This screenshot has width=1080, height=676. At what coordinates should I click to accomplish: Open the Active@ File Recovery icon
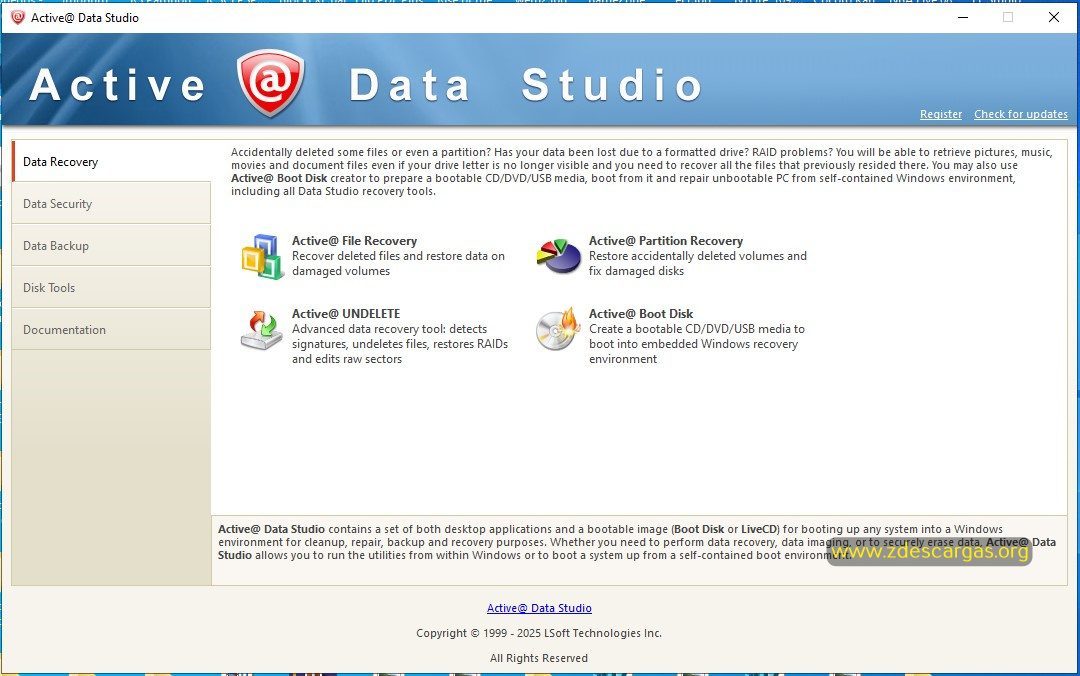click(x=262, y=256)
